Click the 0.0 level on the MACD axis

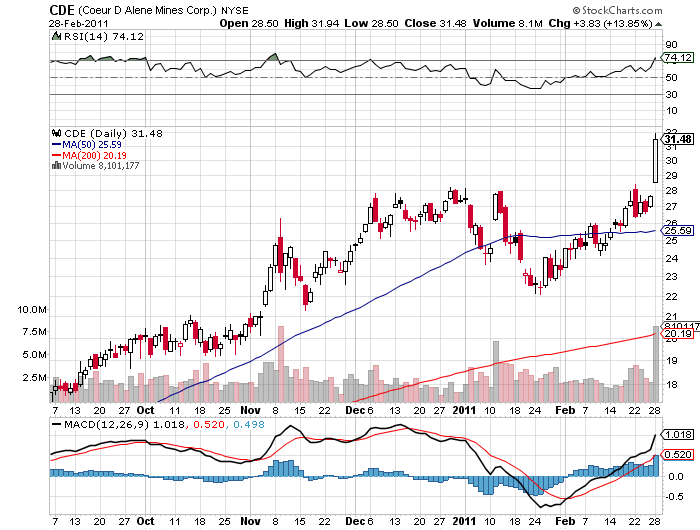[676, 476]
